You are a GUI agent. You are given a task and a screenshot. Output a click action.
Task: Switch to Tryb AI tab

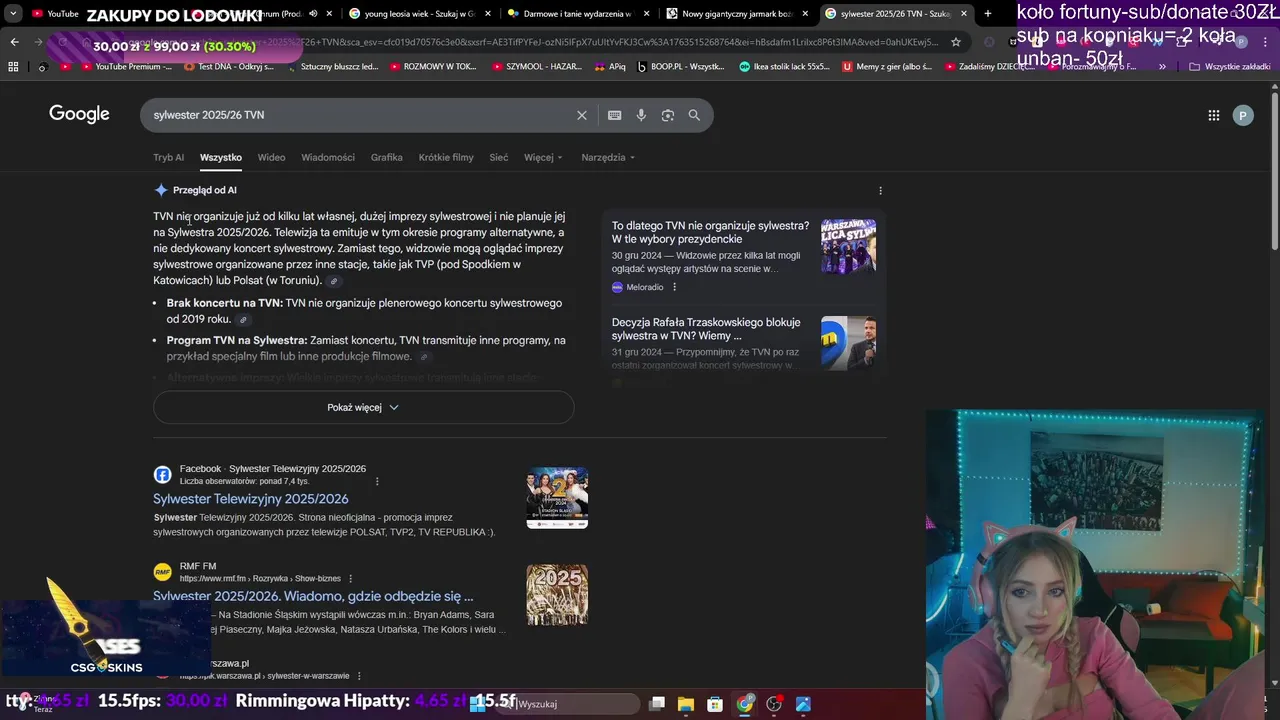coord(168,158)
